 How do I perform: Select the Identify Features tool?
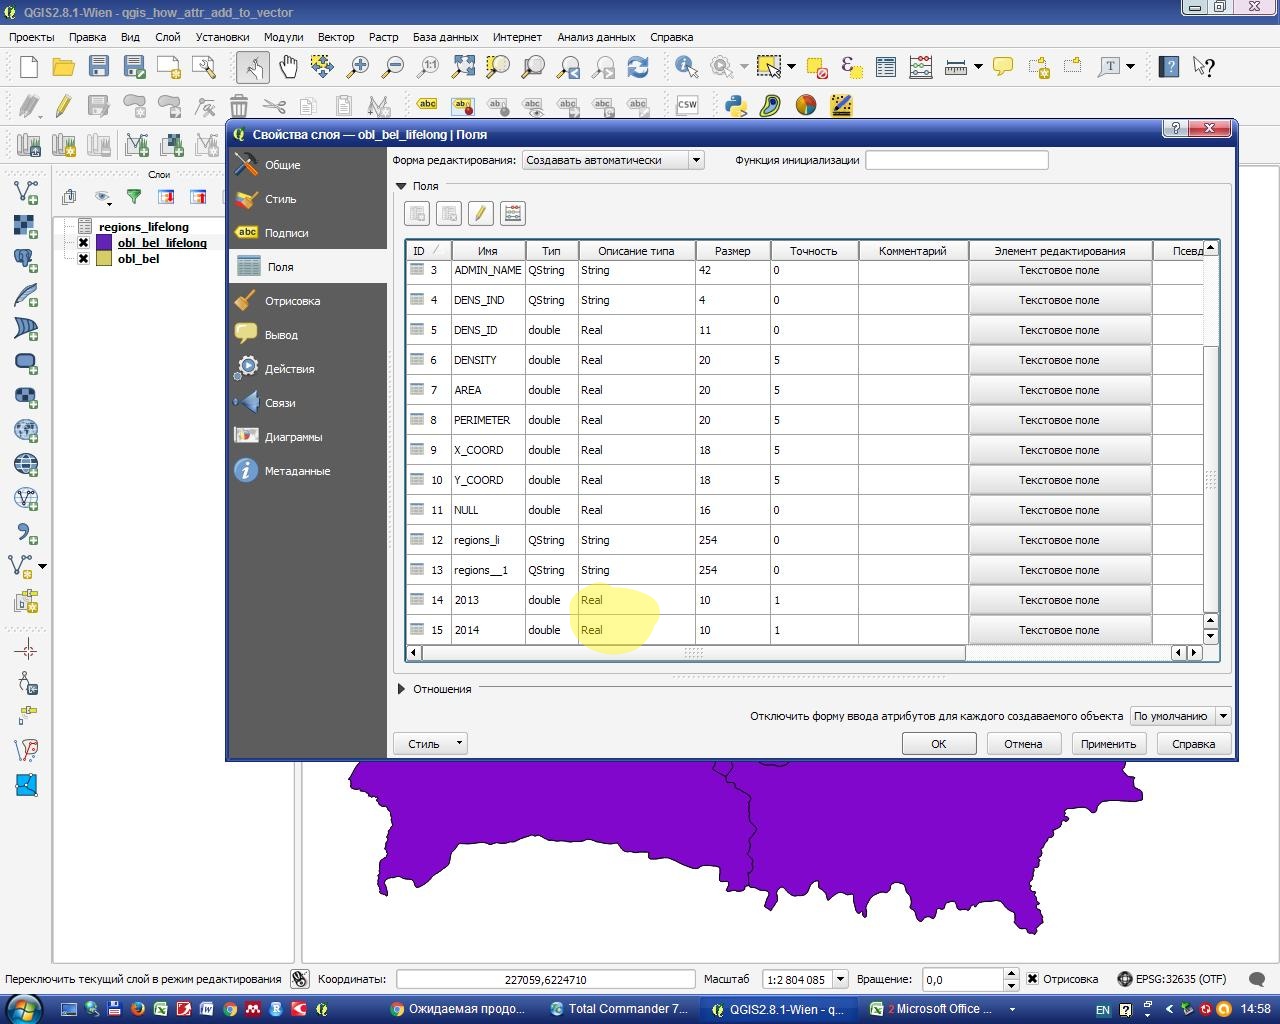point(686,67)
